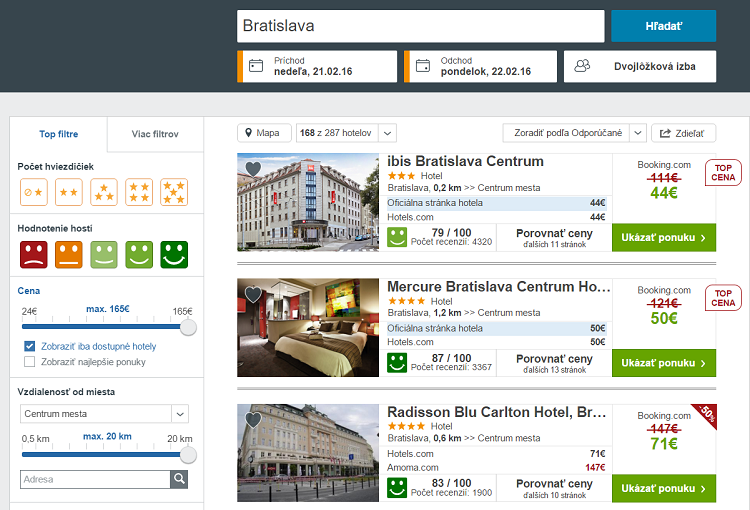Filter by light green smiley guest rating
This screenshot has height=510, width=750.
pos(104,255)
